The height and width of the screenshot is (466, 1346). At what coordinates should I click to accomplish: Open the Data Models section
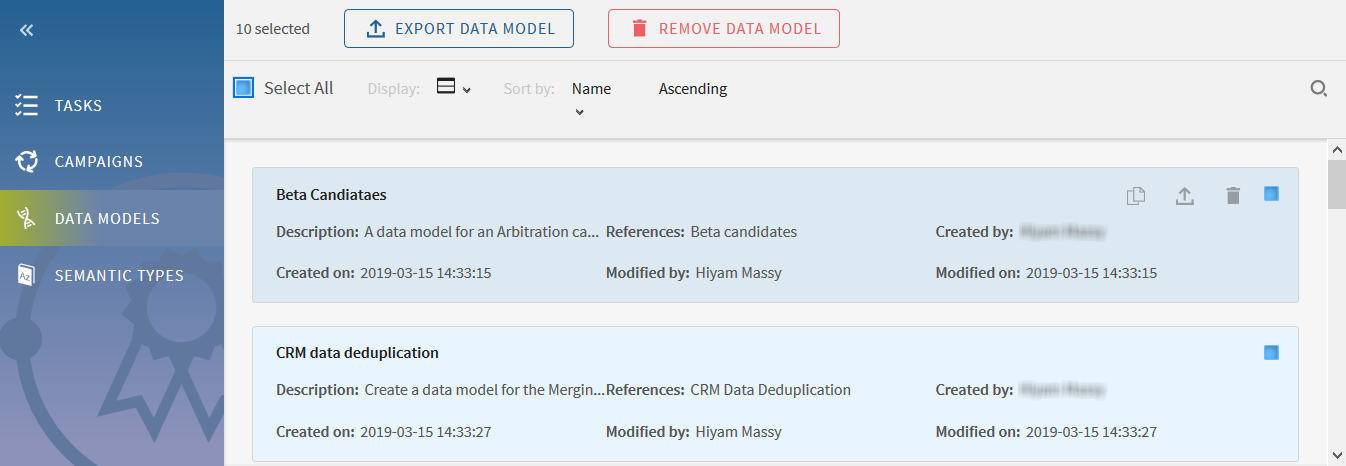click(x=107, y=218)
